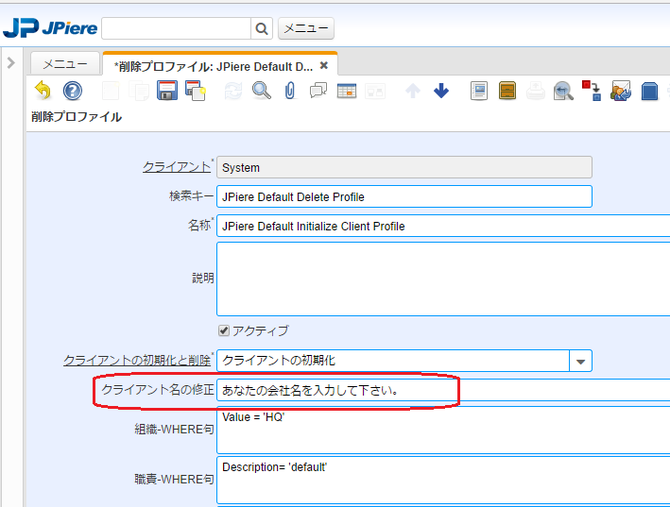The height and width of the screenshot is (507, 670).
Task: Click the search magnifier button in the header
Action: pyautogui.click(x=262, y=29)
